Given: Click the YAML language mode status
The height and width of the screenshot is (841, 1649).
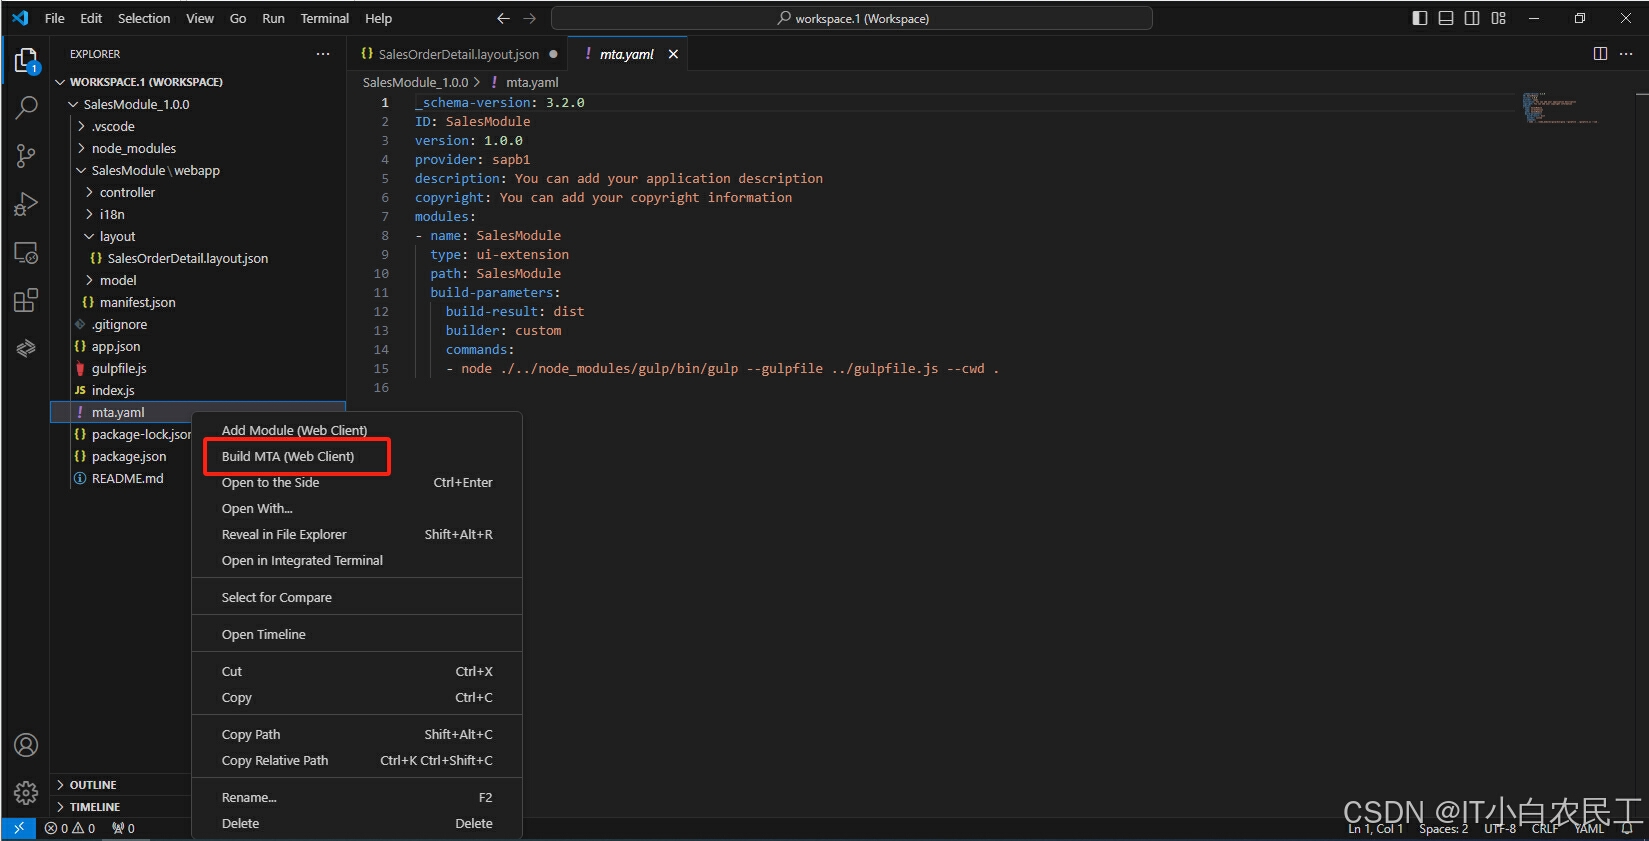Looking at the screenshot, I should [x=1589, y=828].
